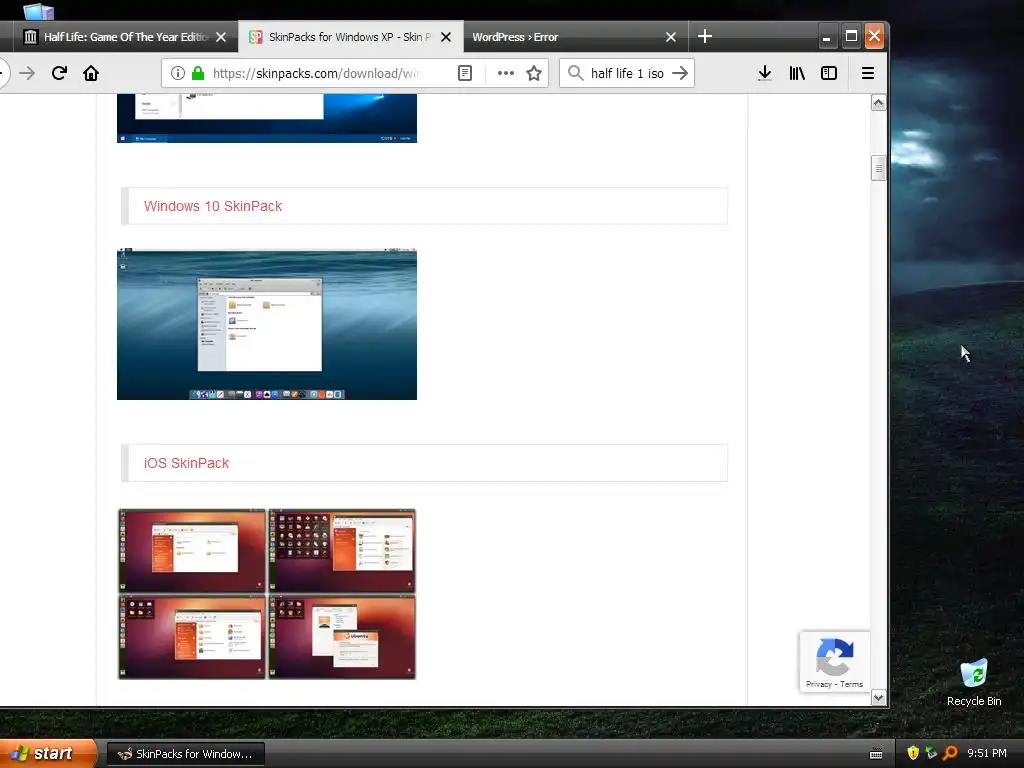Open the Windows 10 SkinPack link
This screenshot has height=768, width=1024.
pyautogui.click(x=213, y=206)
